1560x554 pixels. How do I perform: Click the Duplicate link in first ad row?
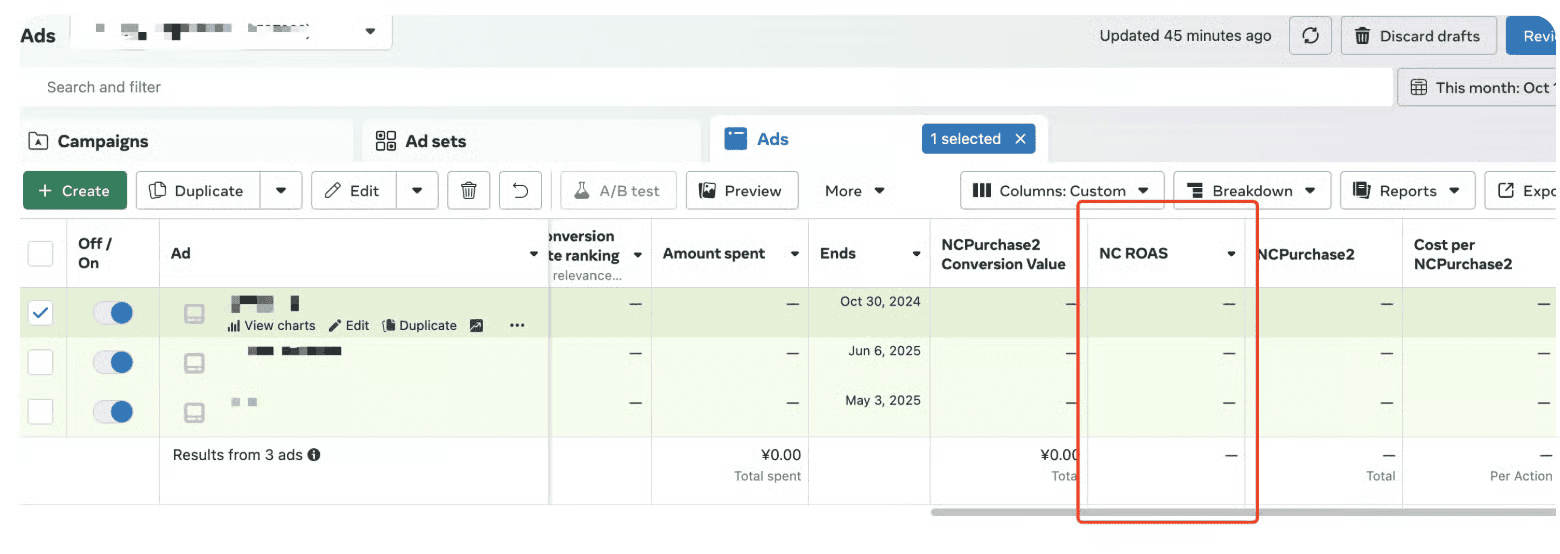(420, 325)
